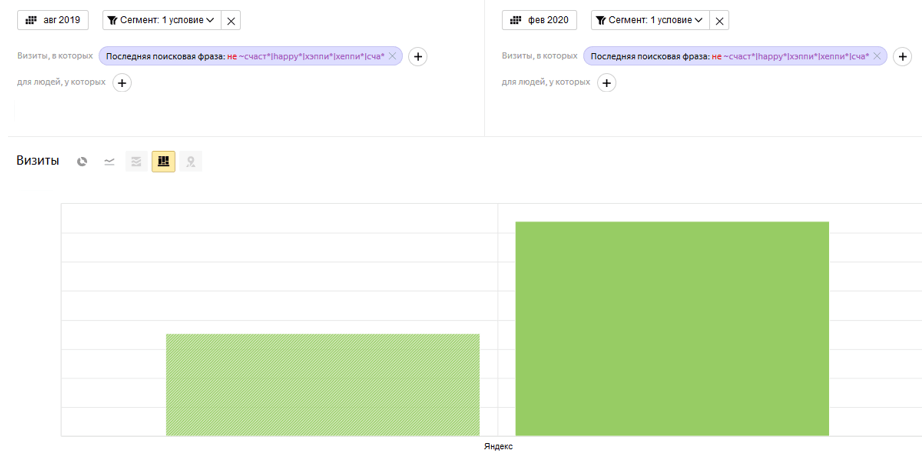
Task: Click the solid green фев 2020 bar
Action: [x=672, y=329]
